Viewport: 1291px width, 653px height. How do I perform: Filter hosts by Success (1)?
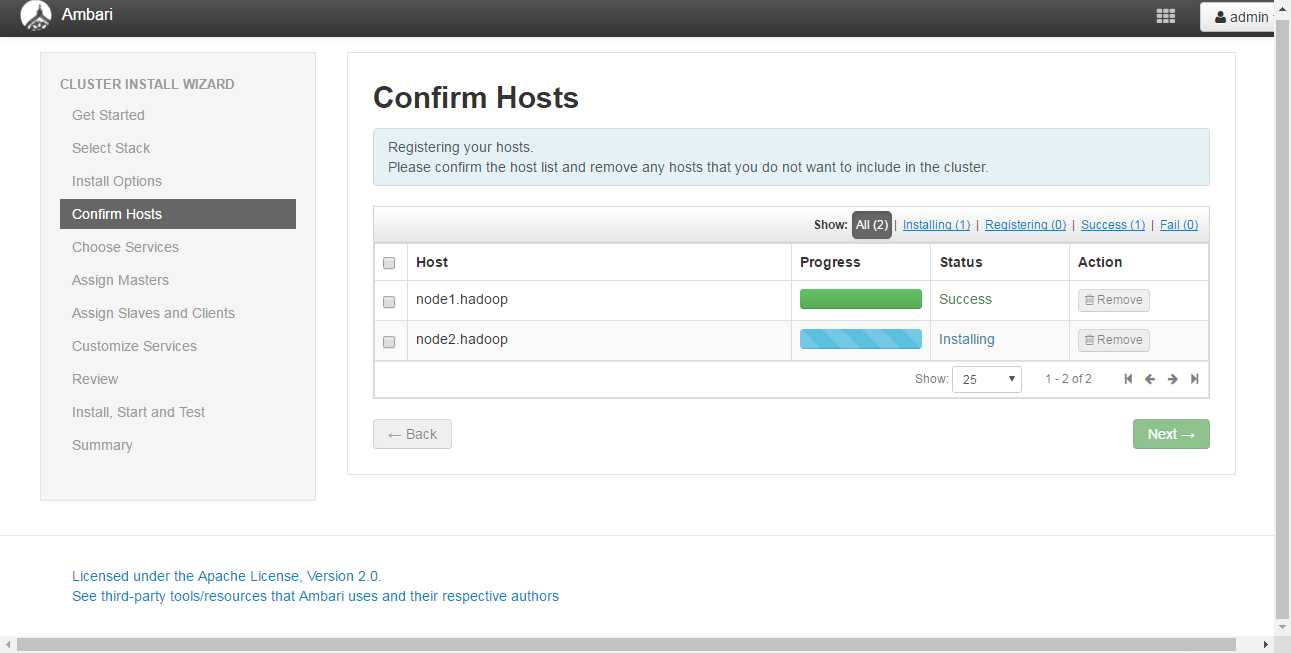(x=1113, y=225)
